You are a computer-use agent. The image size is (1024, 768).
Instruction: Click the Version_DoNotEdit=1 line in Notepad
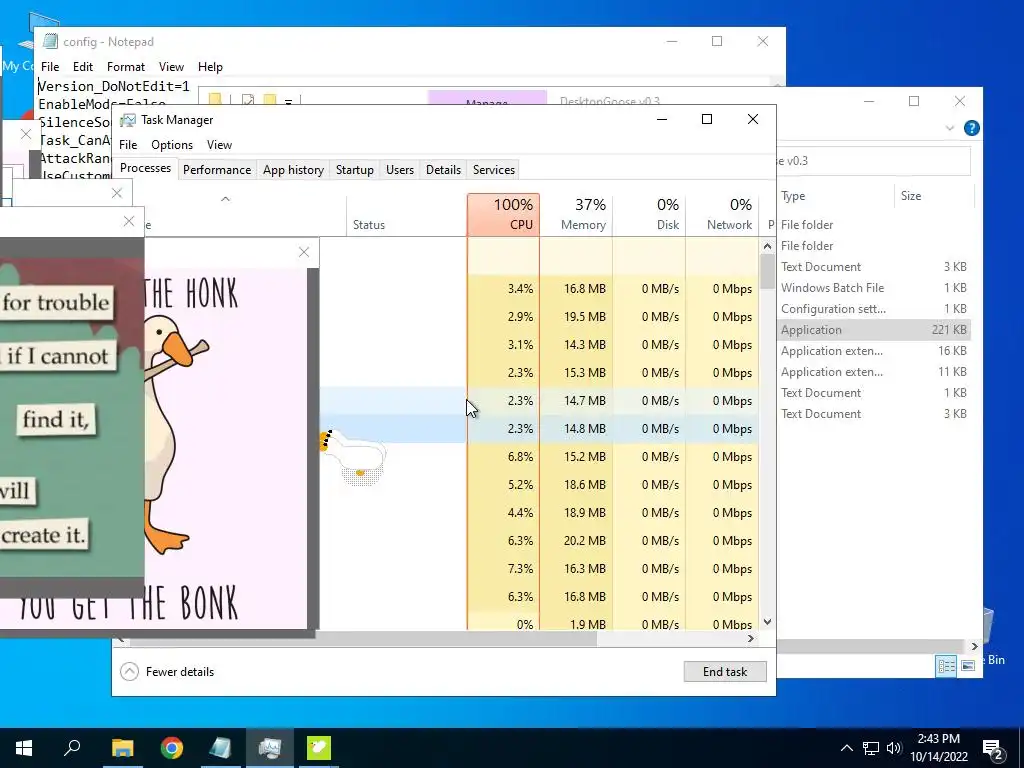click(x=114, y=86)
